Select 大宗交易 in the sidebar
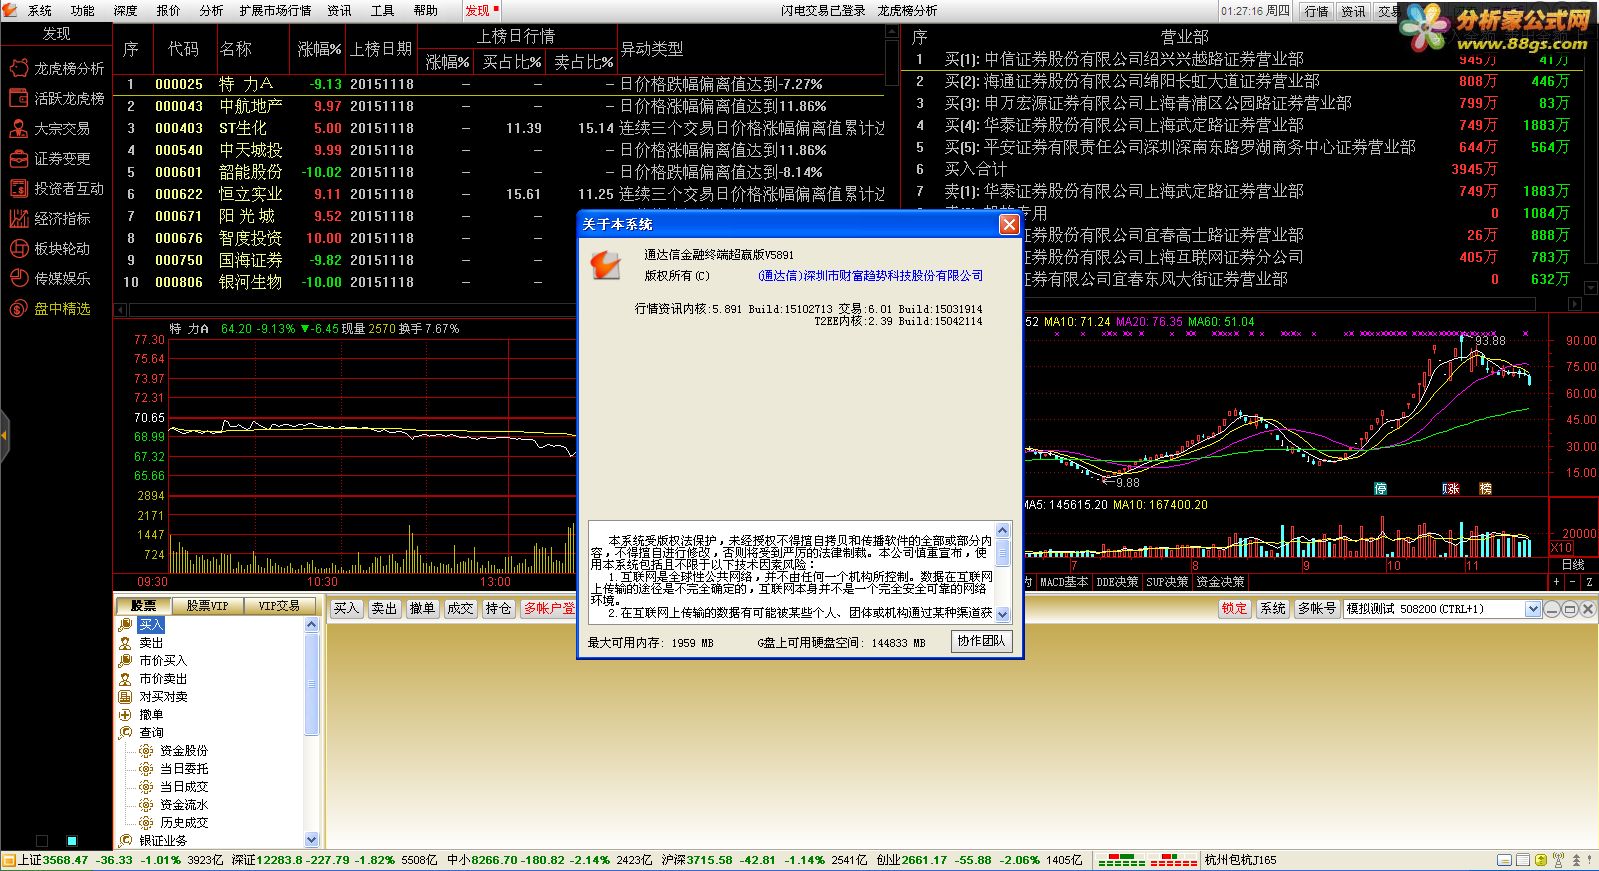Viewport: 1599px width, 871px height. (x=50, y=128)
